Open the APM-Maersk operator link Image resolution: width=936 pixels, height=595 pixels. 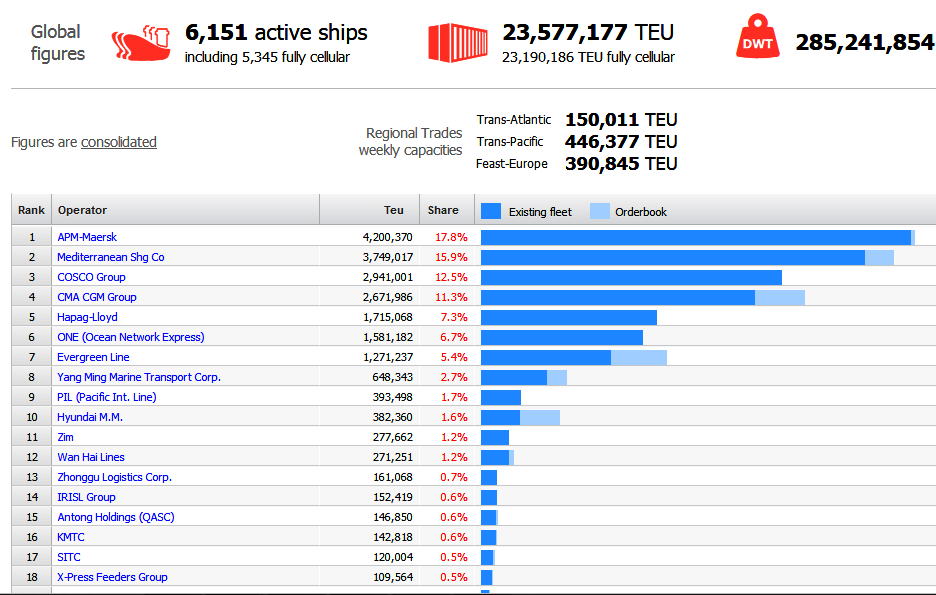point(87,237)
